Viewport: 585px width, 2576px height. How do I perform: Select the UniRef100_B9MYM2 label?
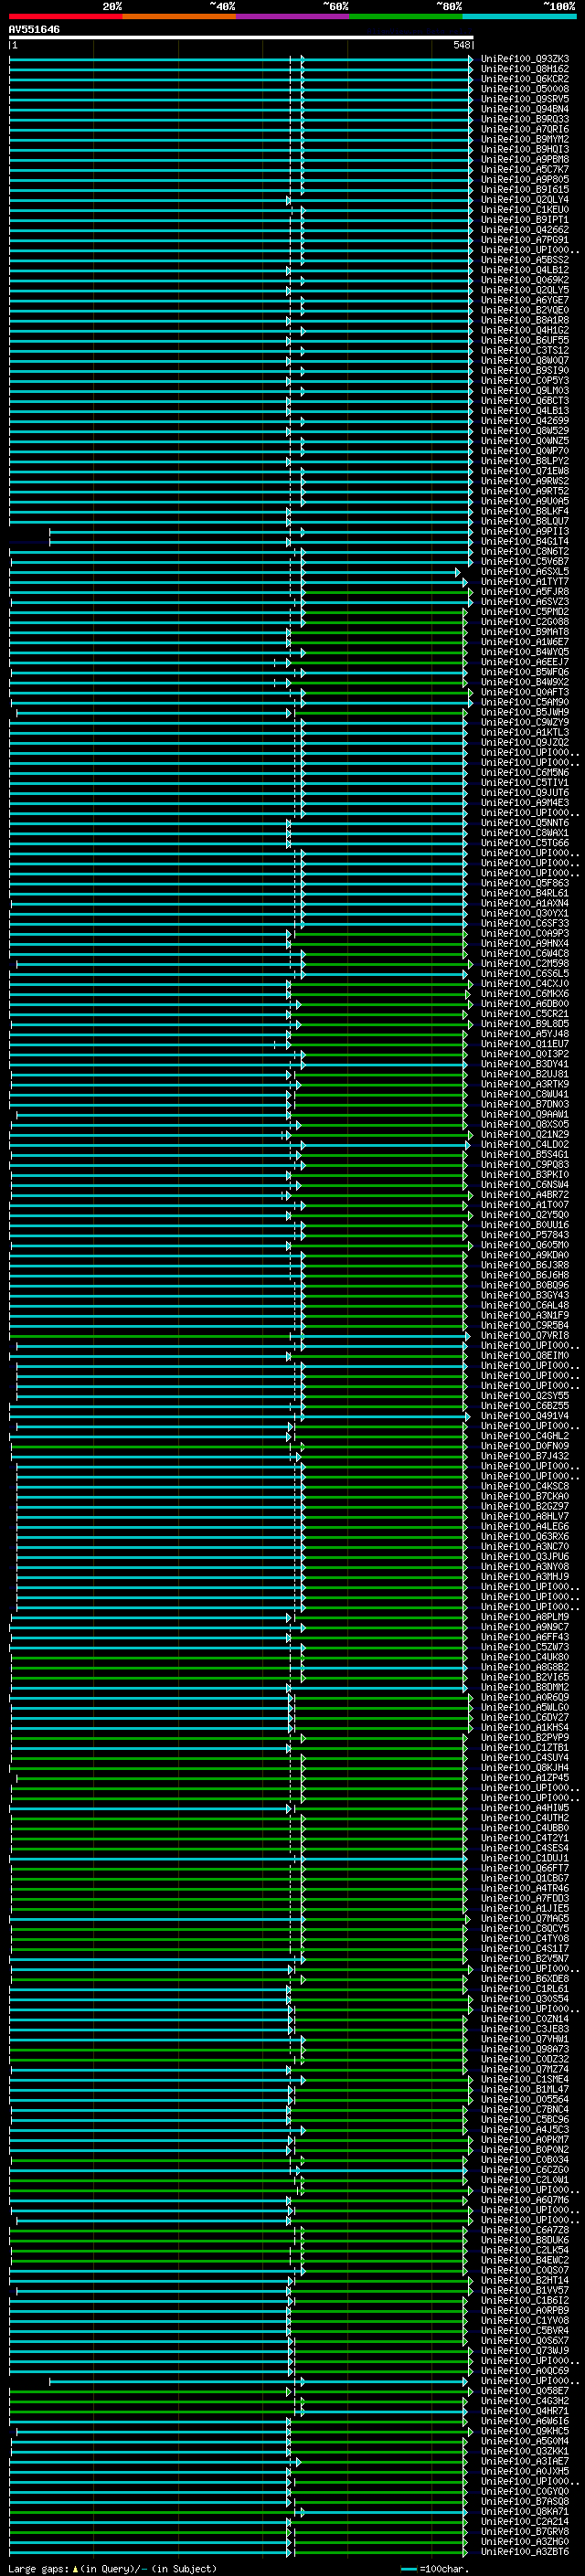tap(525, 139)
